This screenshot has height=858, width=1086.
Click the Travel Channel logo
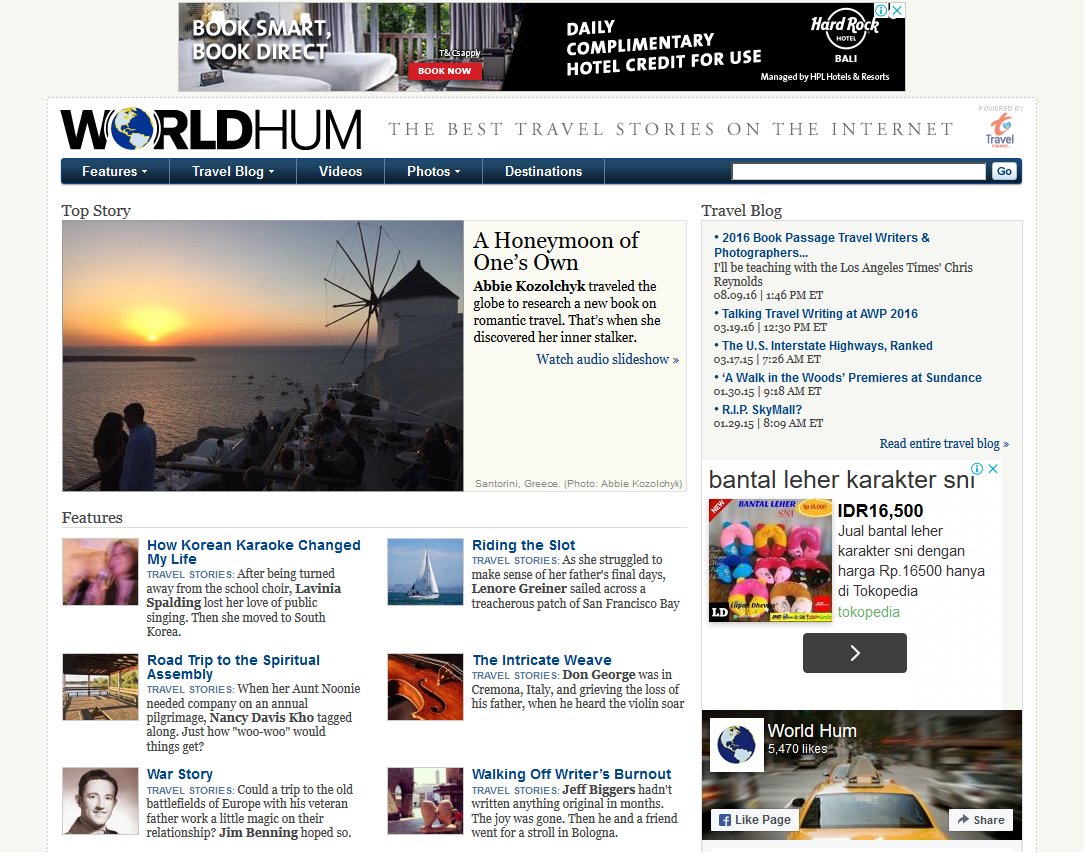click(999, 130)
